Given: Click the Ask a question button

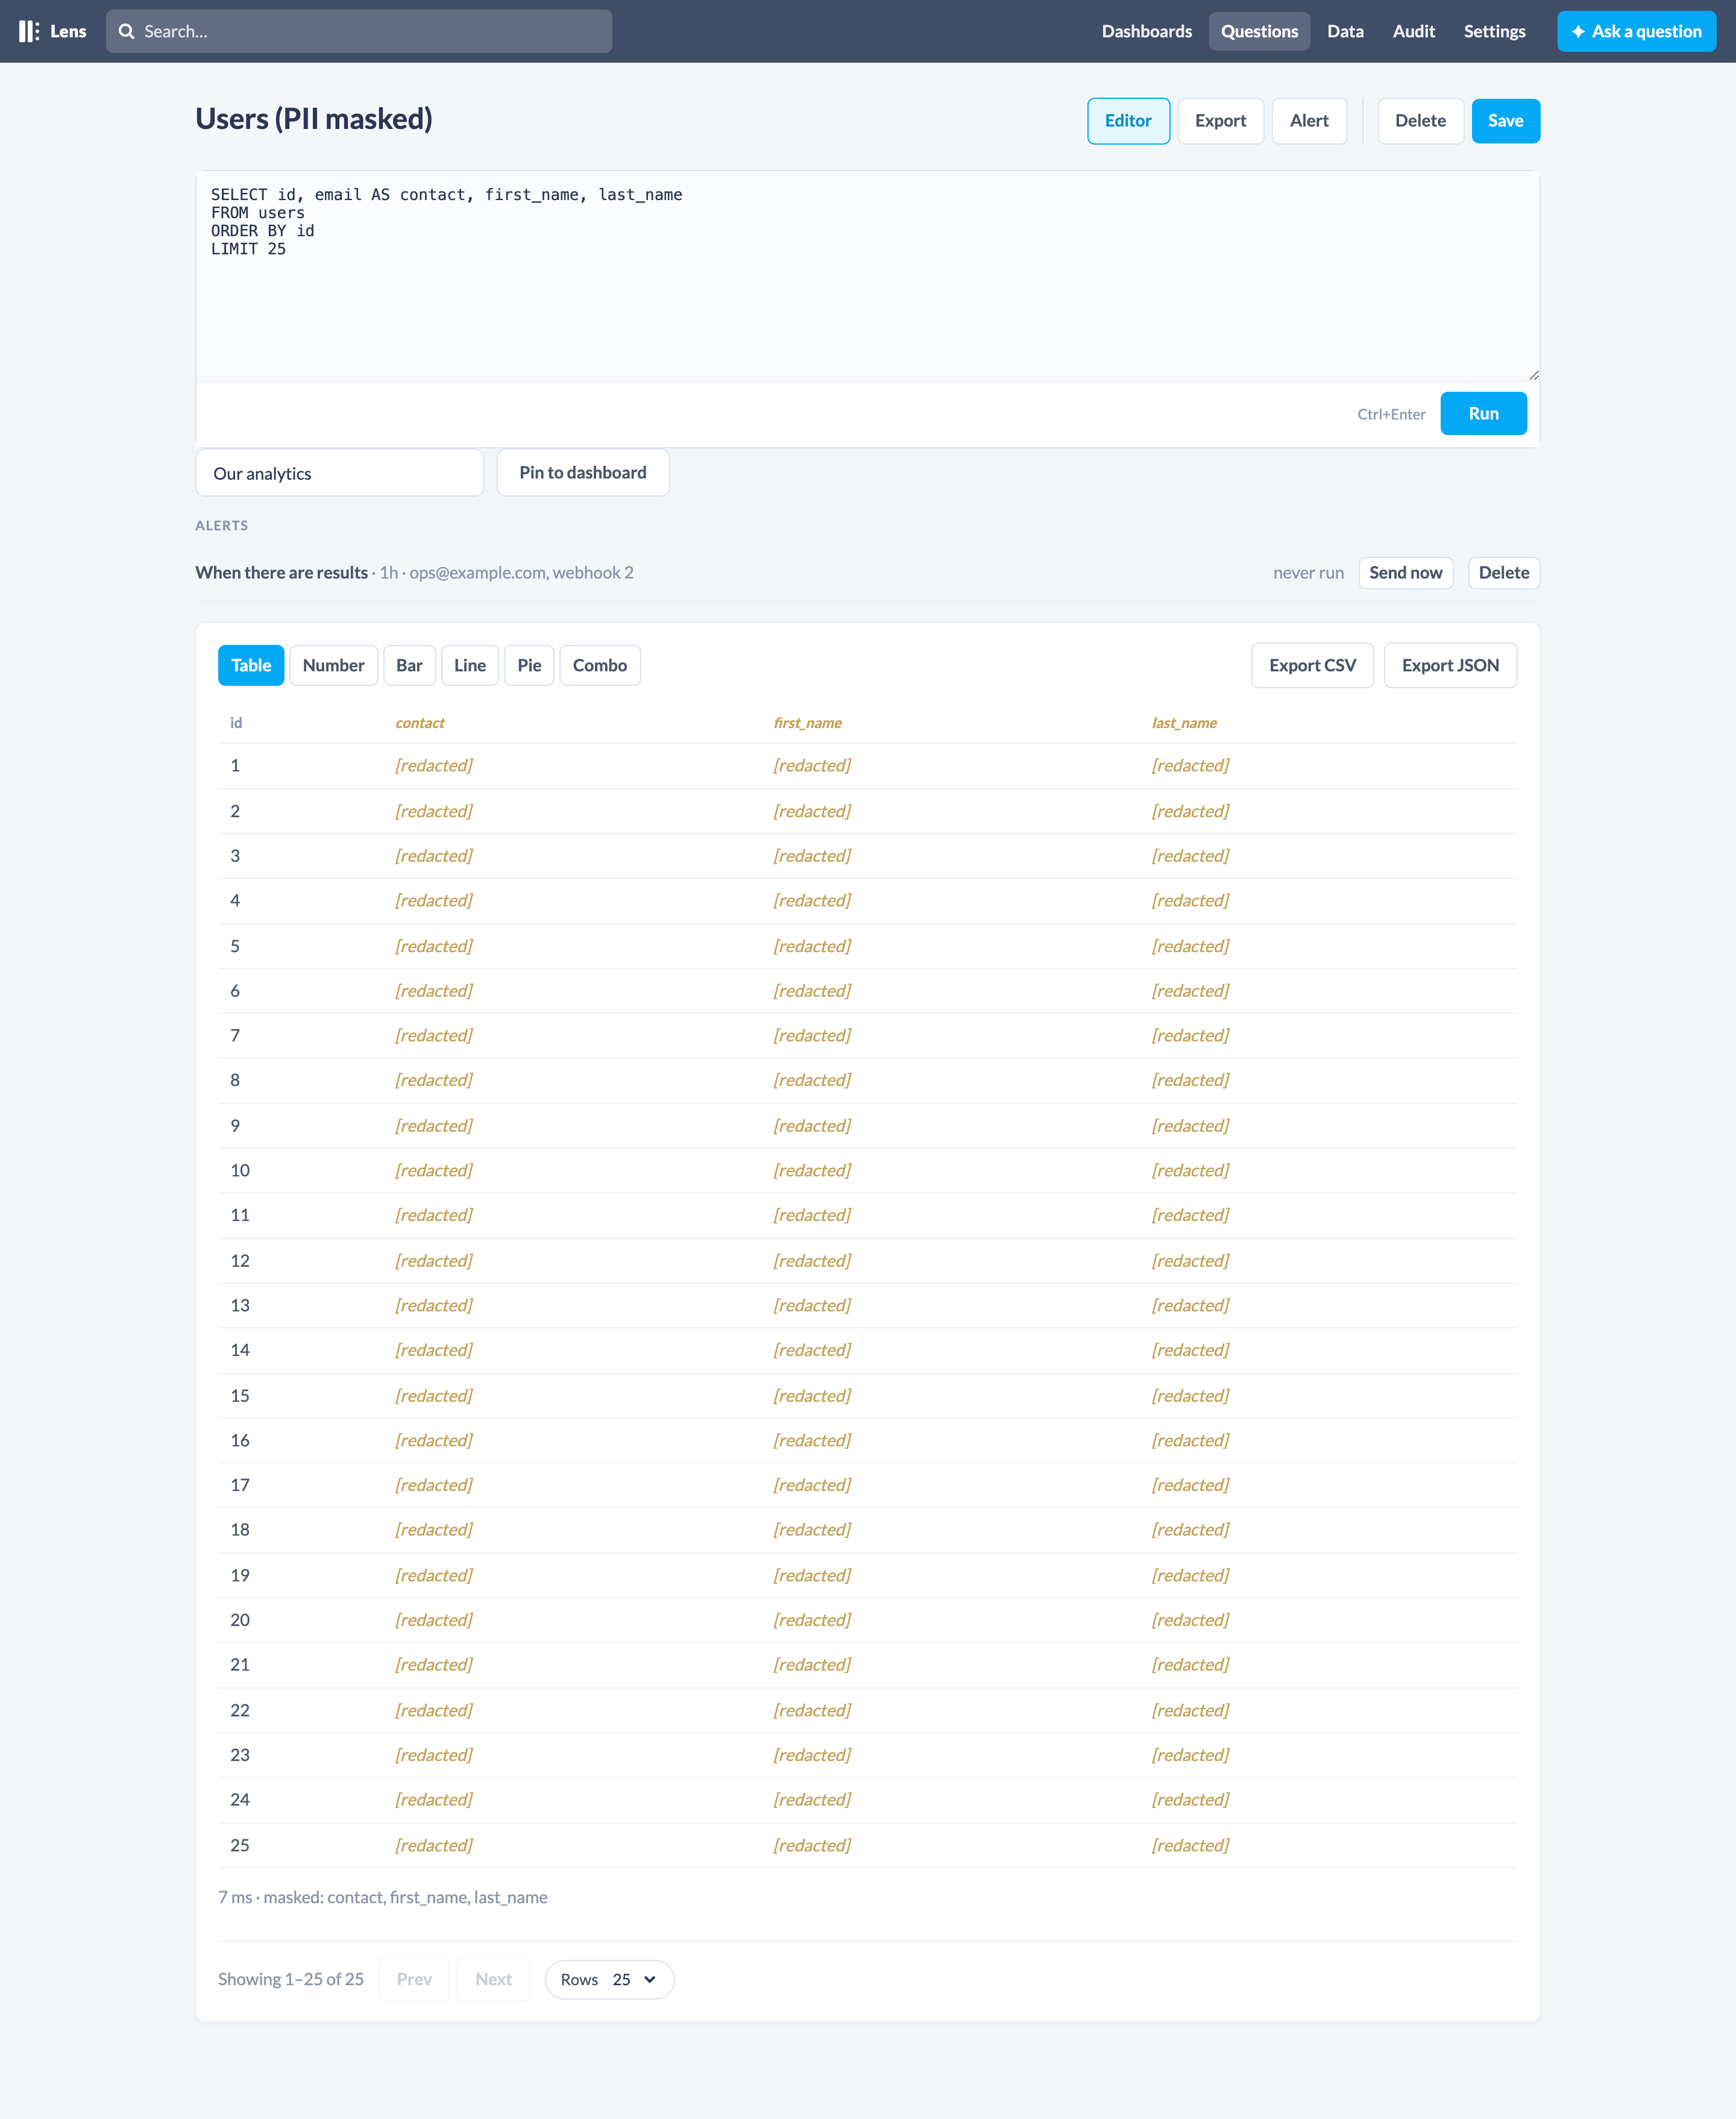Looking at the screenshot, I should (x=1636, y=31).
